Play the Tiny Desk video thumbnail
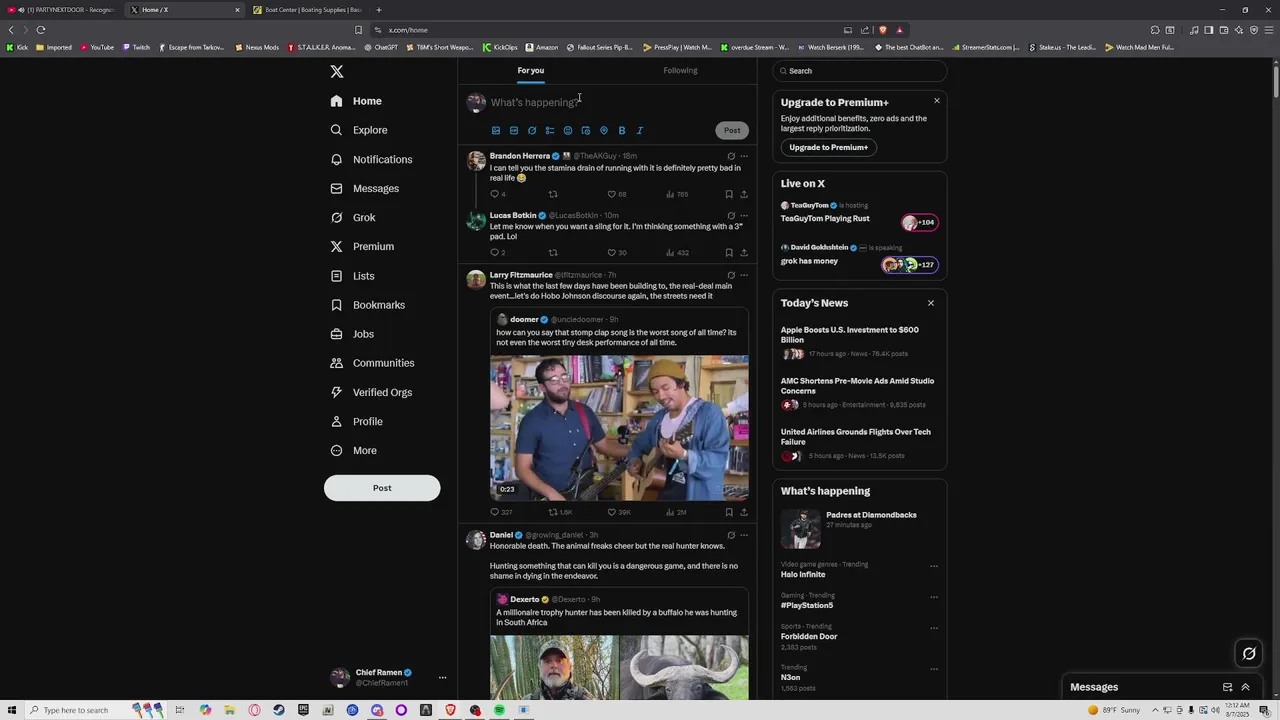 click(x=619, y=428)
